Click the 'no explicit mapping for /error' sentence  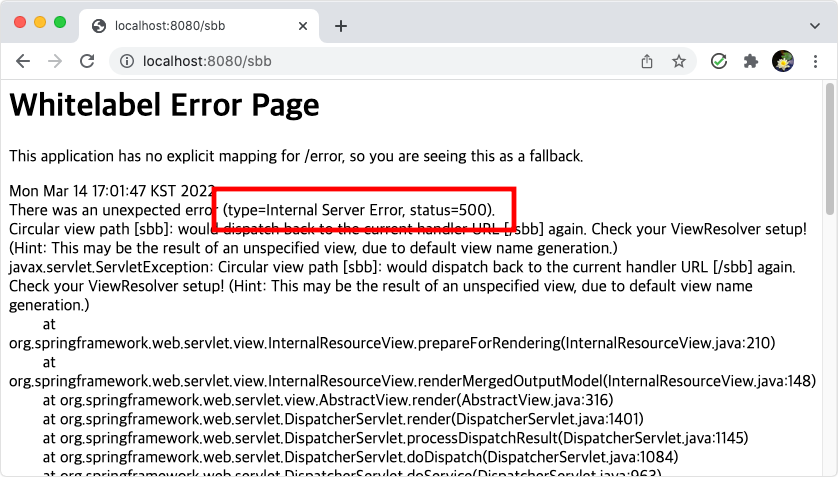(296, 156)
